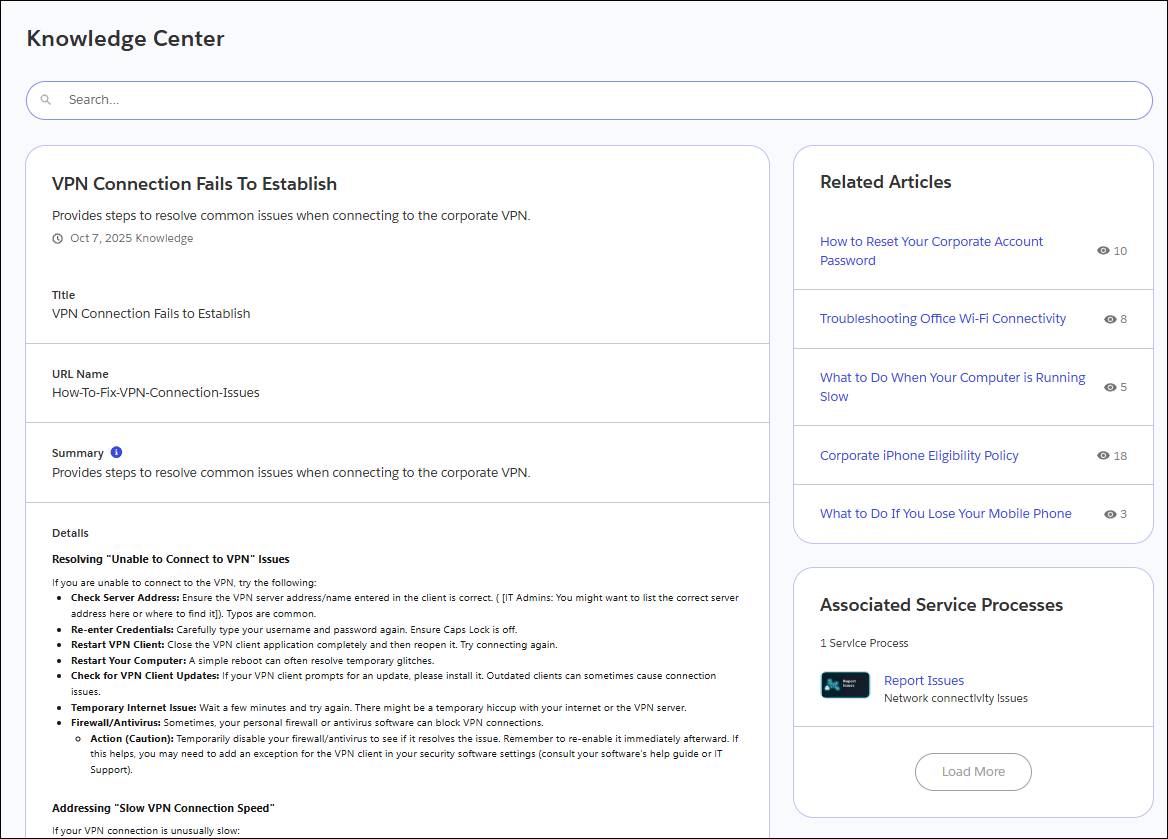This screenshot has width=1168, height=839.
Task: Click the Title value VPN Connection Fails to Establish
Action: [151, 314]
